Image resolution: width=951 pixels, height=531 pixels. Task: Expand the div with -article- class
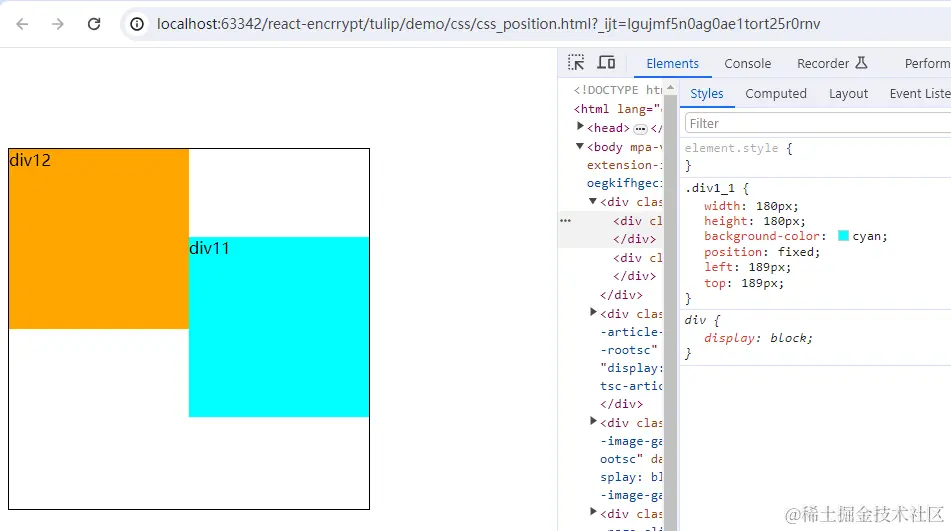[593, 312]
